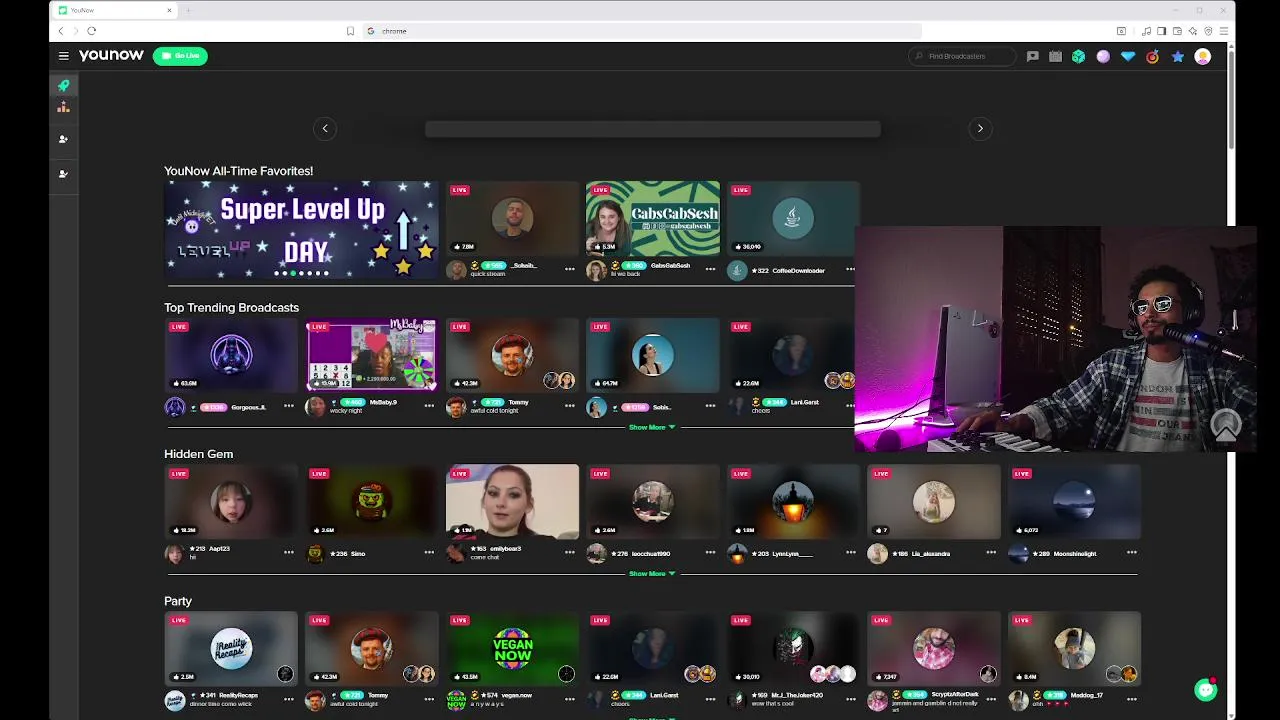Open the messages chat icon in header
The width and height of the screenshot is (1280, 720).
[x=1032, y=57]
